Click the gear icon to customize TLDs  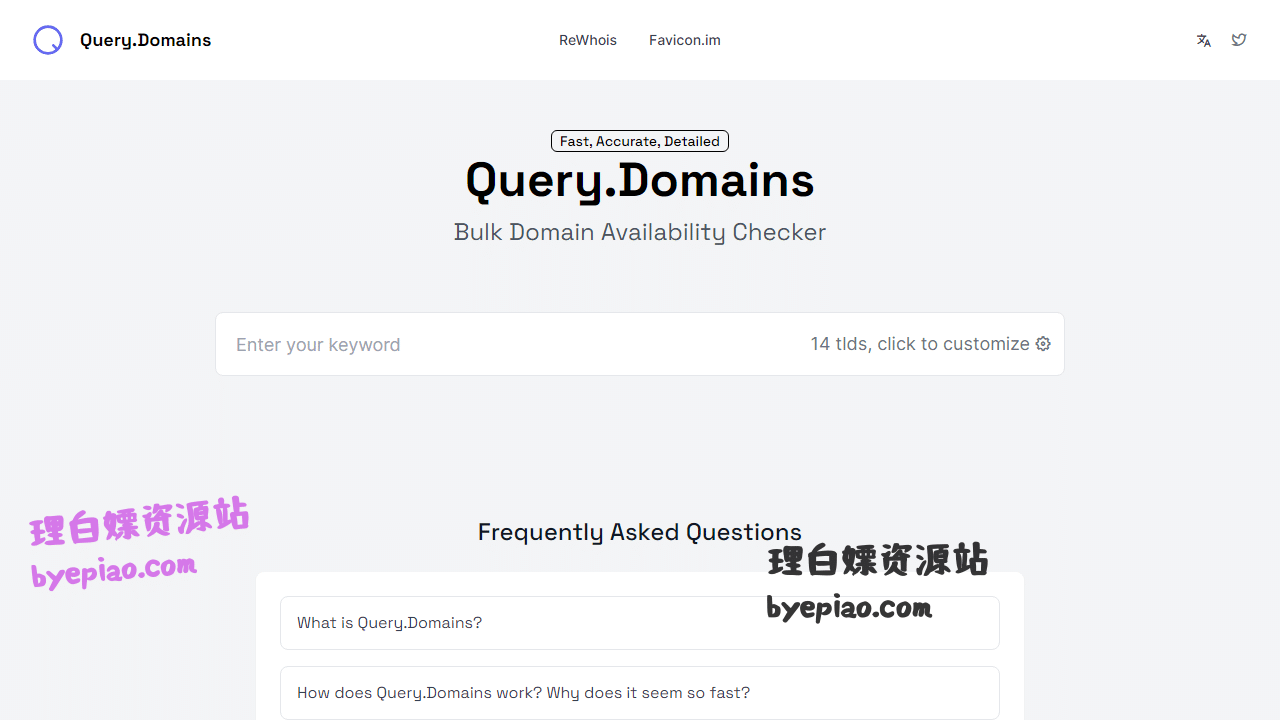[x=1043, y=344]
